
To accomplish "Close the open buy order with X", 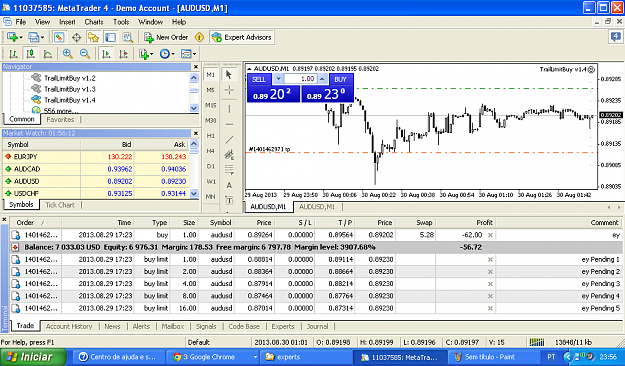I will click(490, 235).
